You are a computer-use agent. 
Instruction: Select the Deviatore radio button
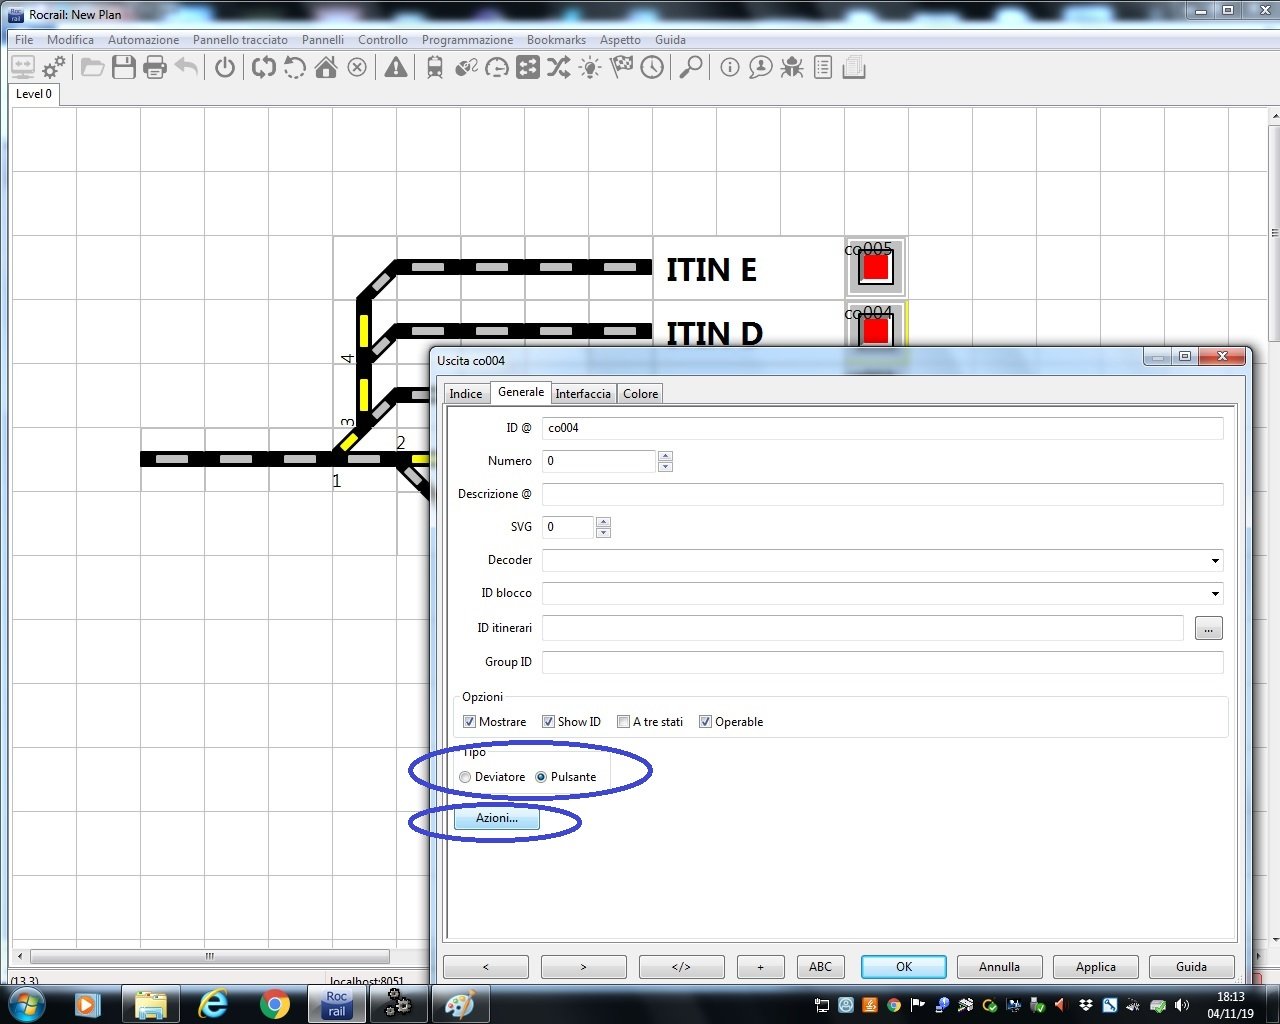pyautogui.click(x=465, y=777)
